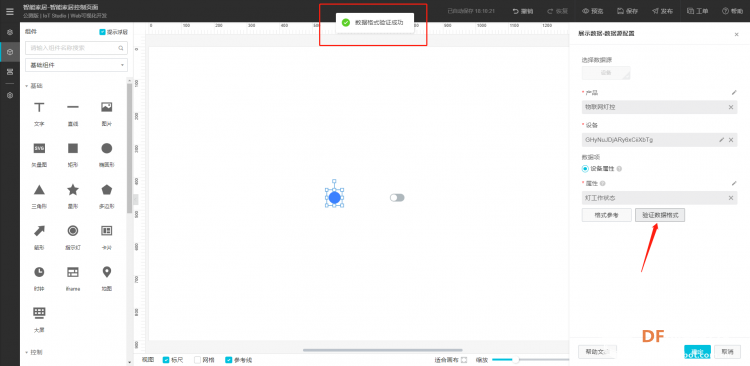Select the 矩形 rectangle component

click(x=73, y=155)
